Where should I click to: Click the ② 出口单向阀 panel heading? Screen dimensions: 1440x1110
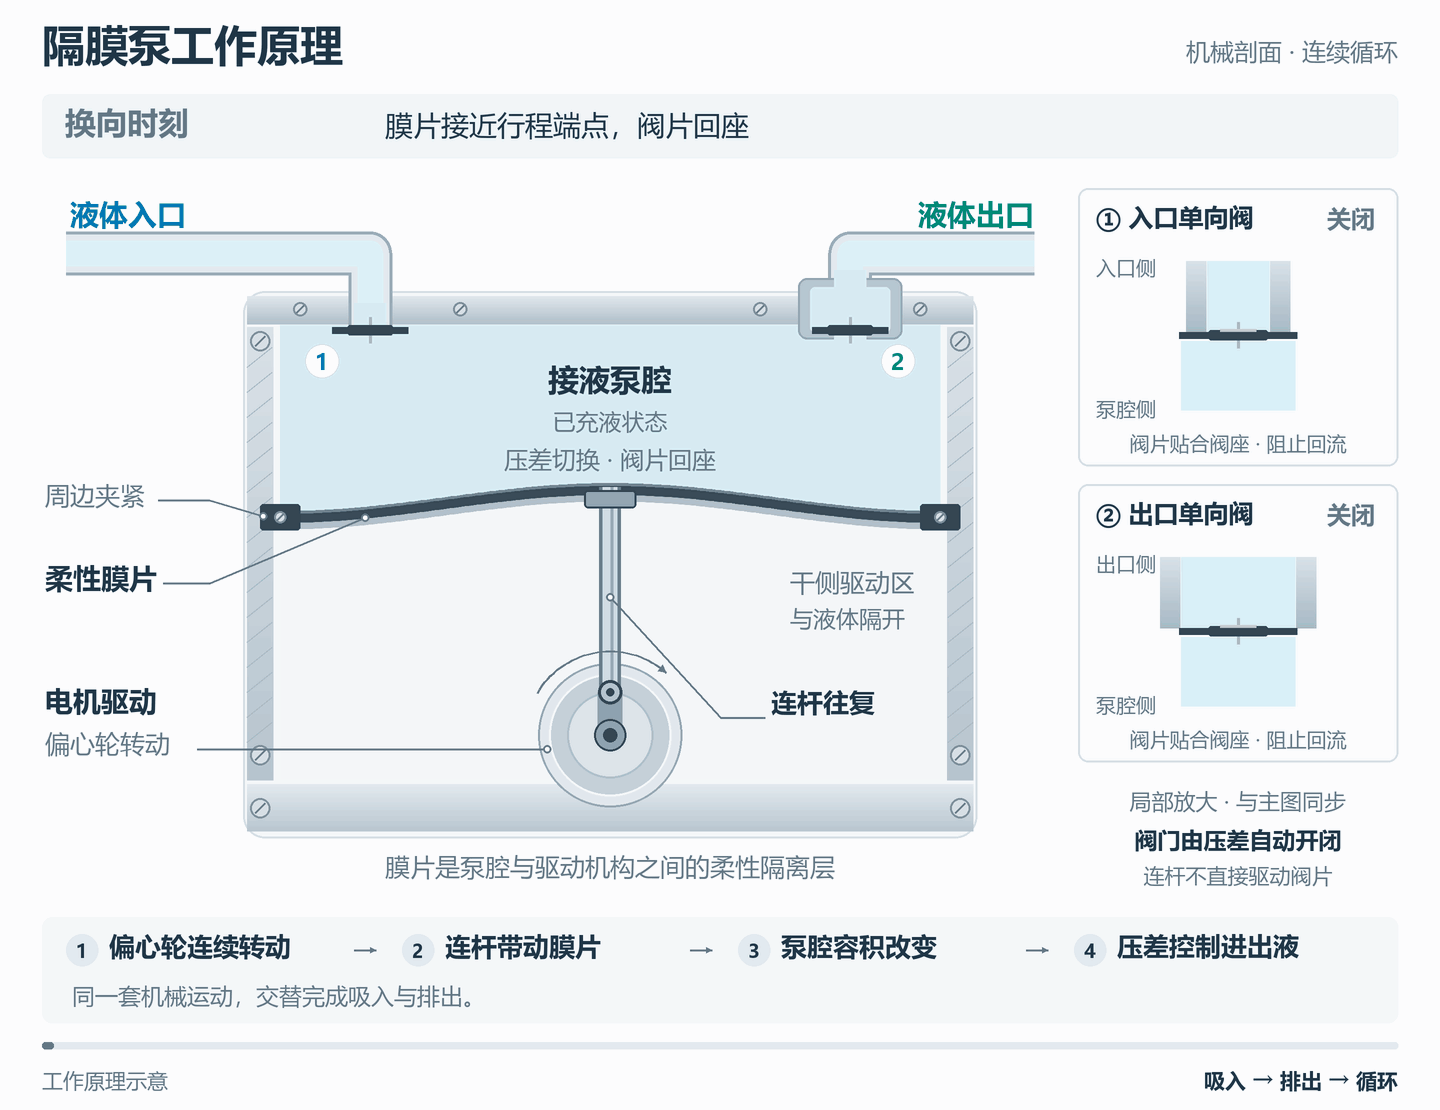pos(1174,515)
